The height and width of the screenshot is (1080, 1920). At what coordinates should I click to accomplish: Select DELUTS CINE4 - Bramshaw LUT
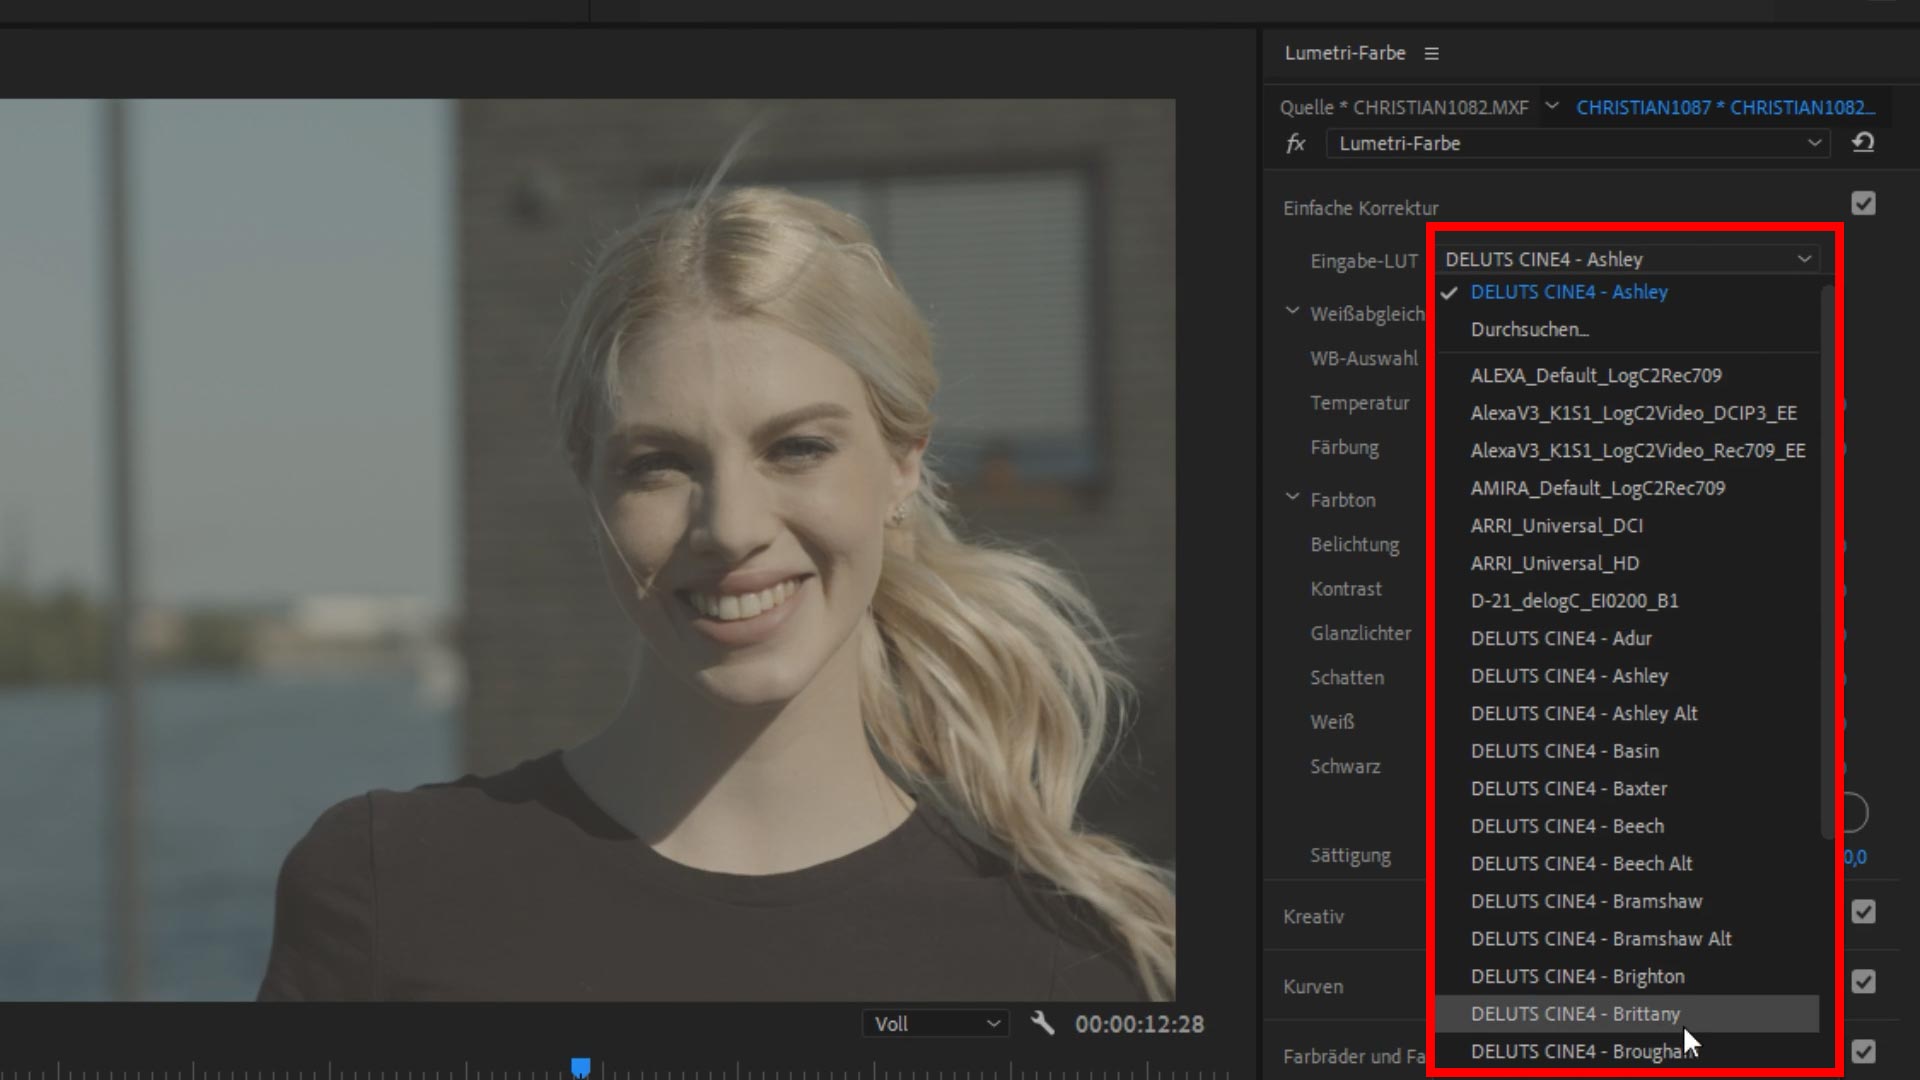point(1628,901)
